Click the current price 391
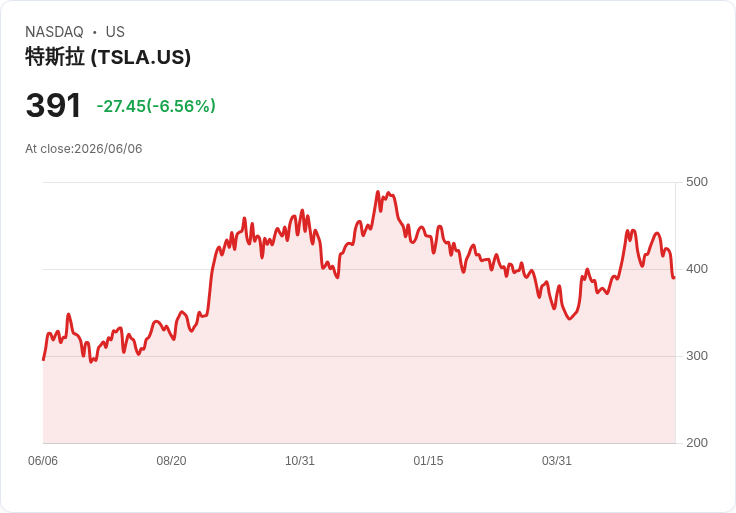 point(54,105)
